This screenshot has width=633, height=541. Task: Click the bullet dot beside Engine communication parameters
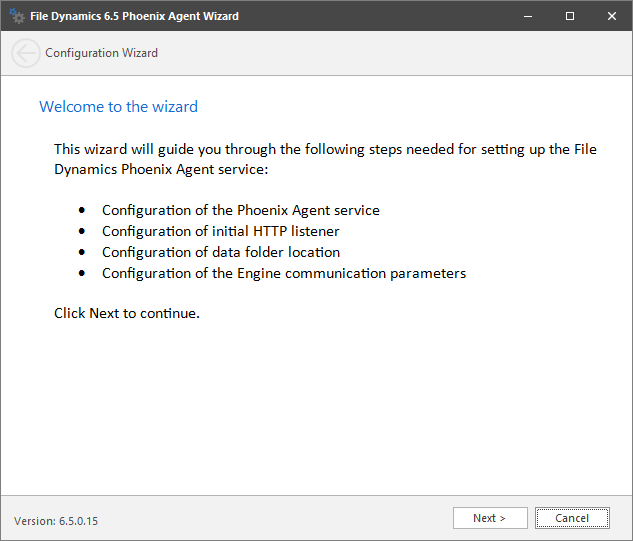(82, 274)
